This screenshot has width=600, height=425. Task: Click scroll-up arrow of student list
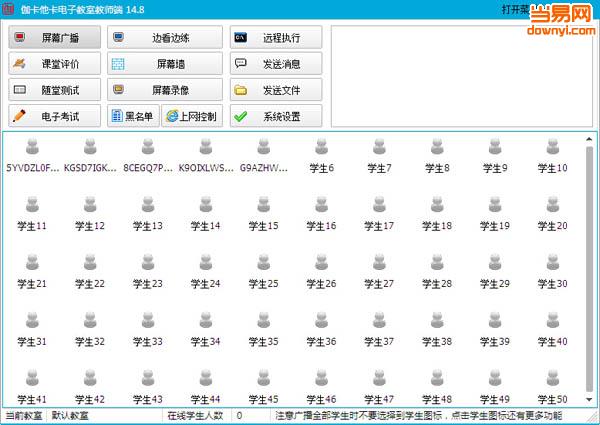coord(589,139)
